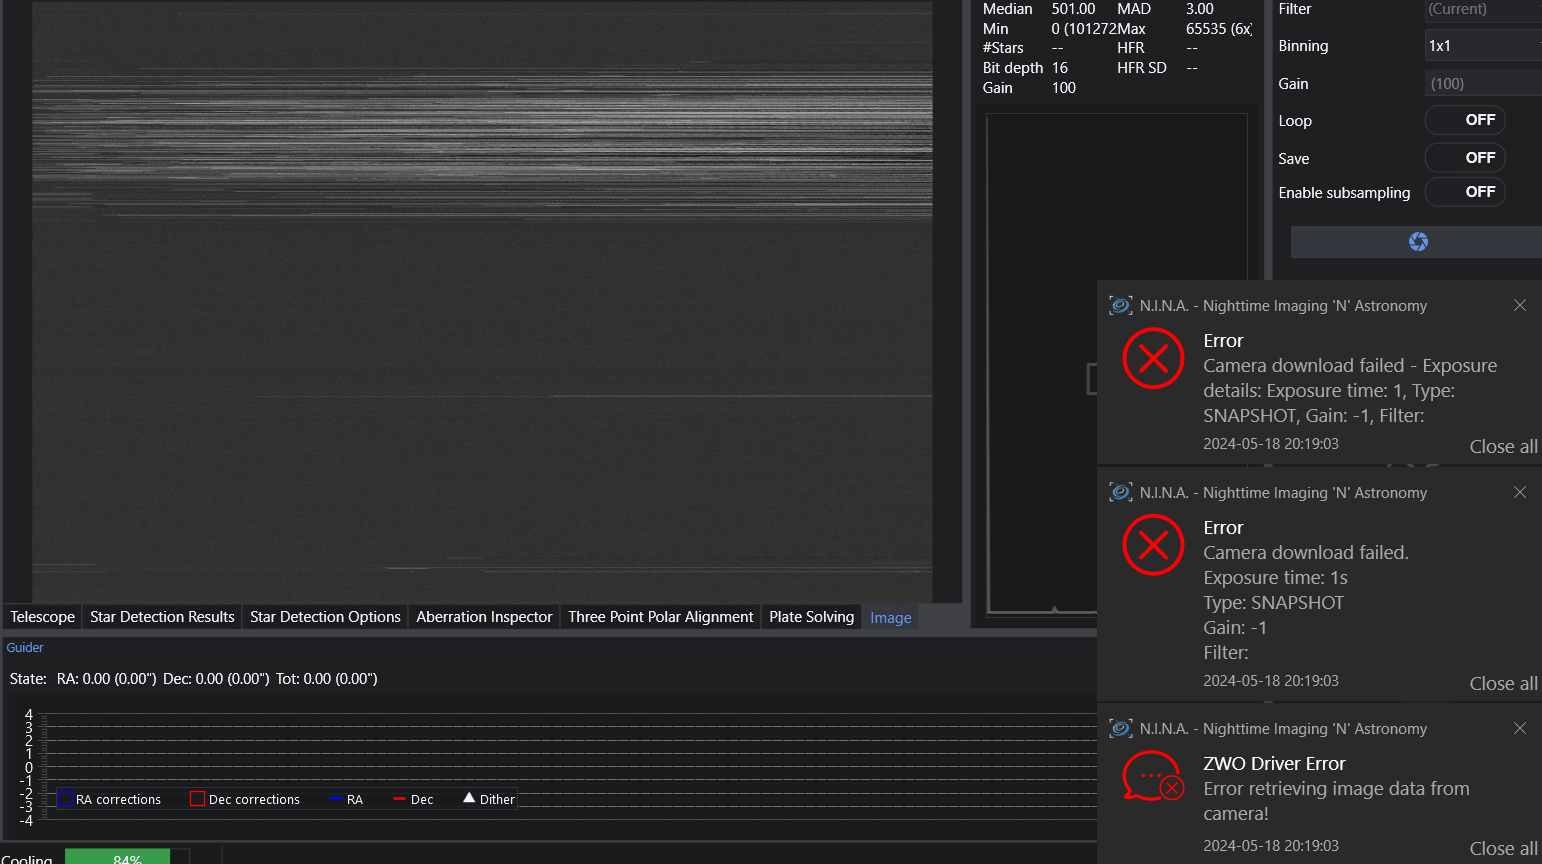1542x864 pixels.
Task: Switch to the Aberration Inspector tab
Action: pyautogui.click(x=484, y=617)
